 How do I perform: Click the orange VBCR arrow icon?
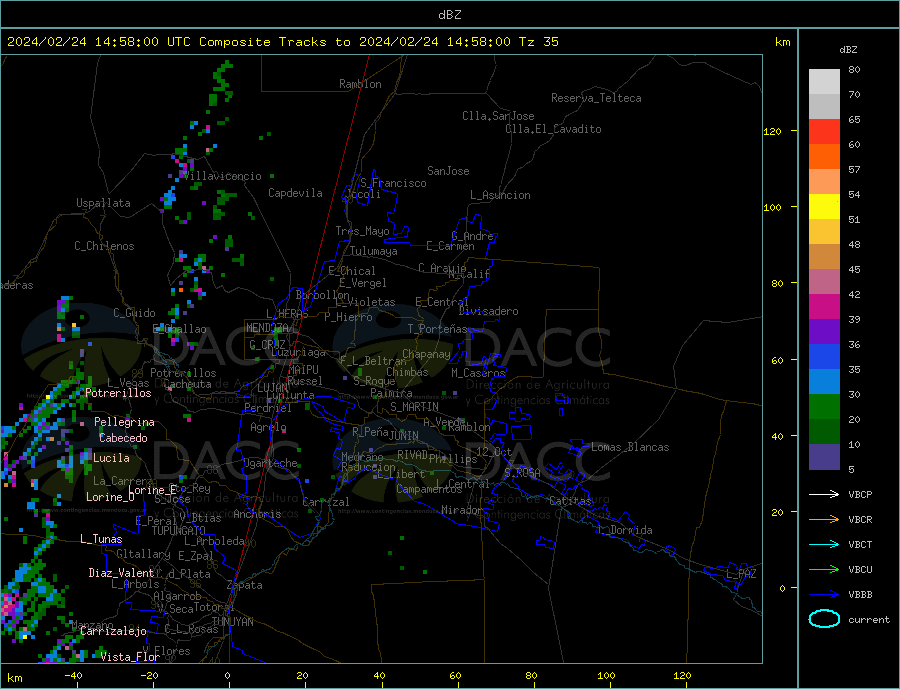(824, 520)
